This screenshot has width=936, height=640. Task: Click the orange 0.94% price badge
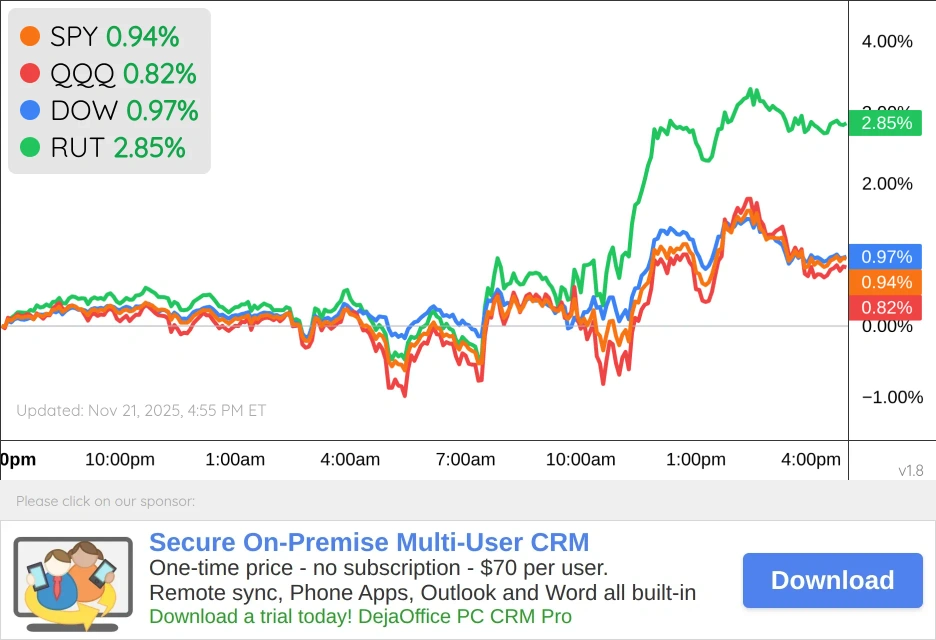click(x=886, y=282)
